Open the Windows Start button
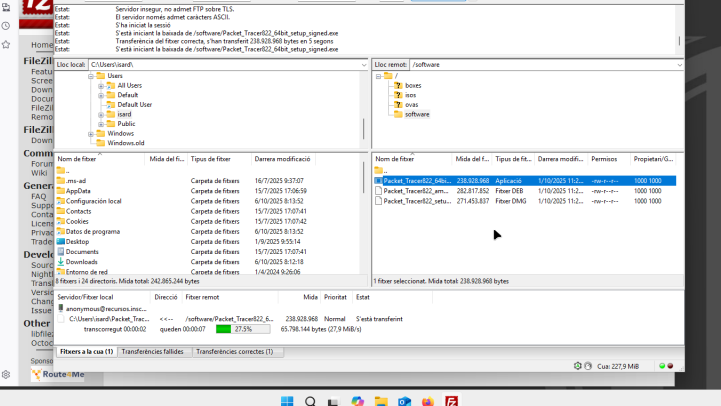The width and height of the screenshot is (721, 406). [x=287, y=401]
